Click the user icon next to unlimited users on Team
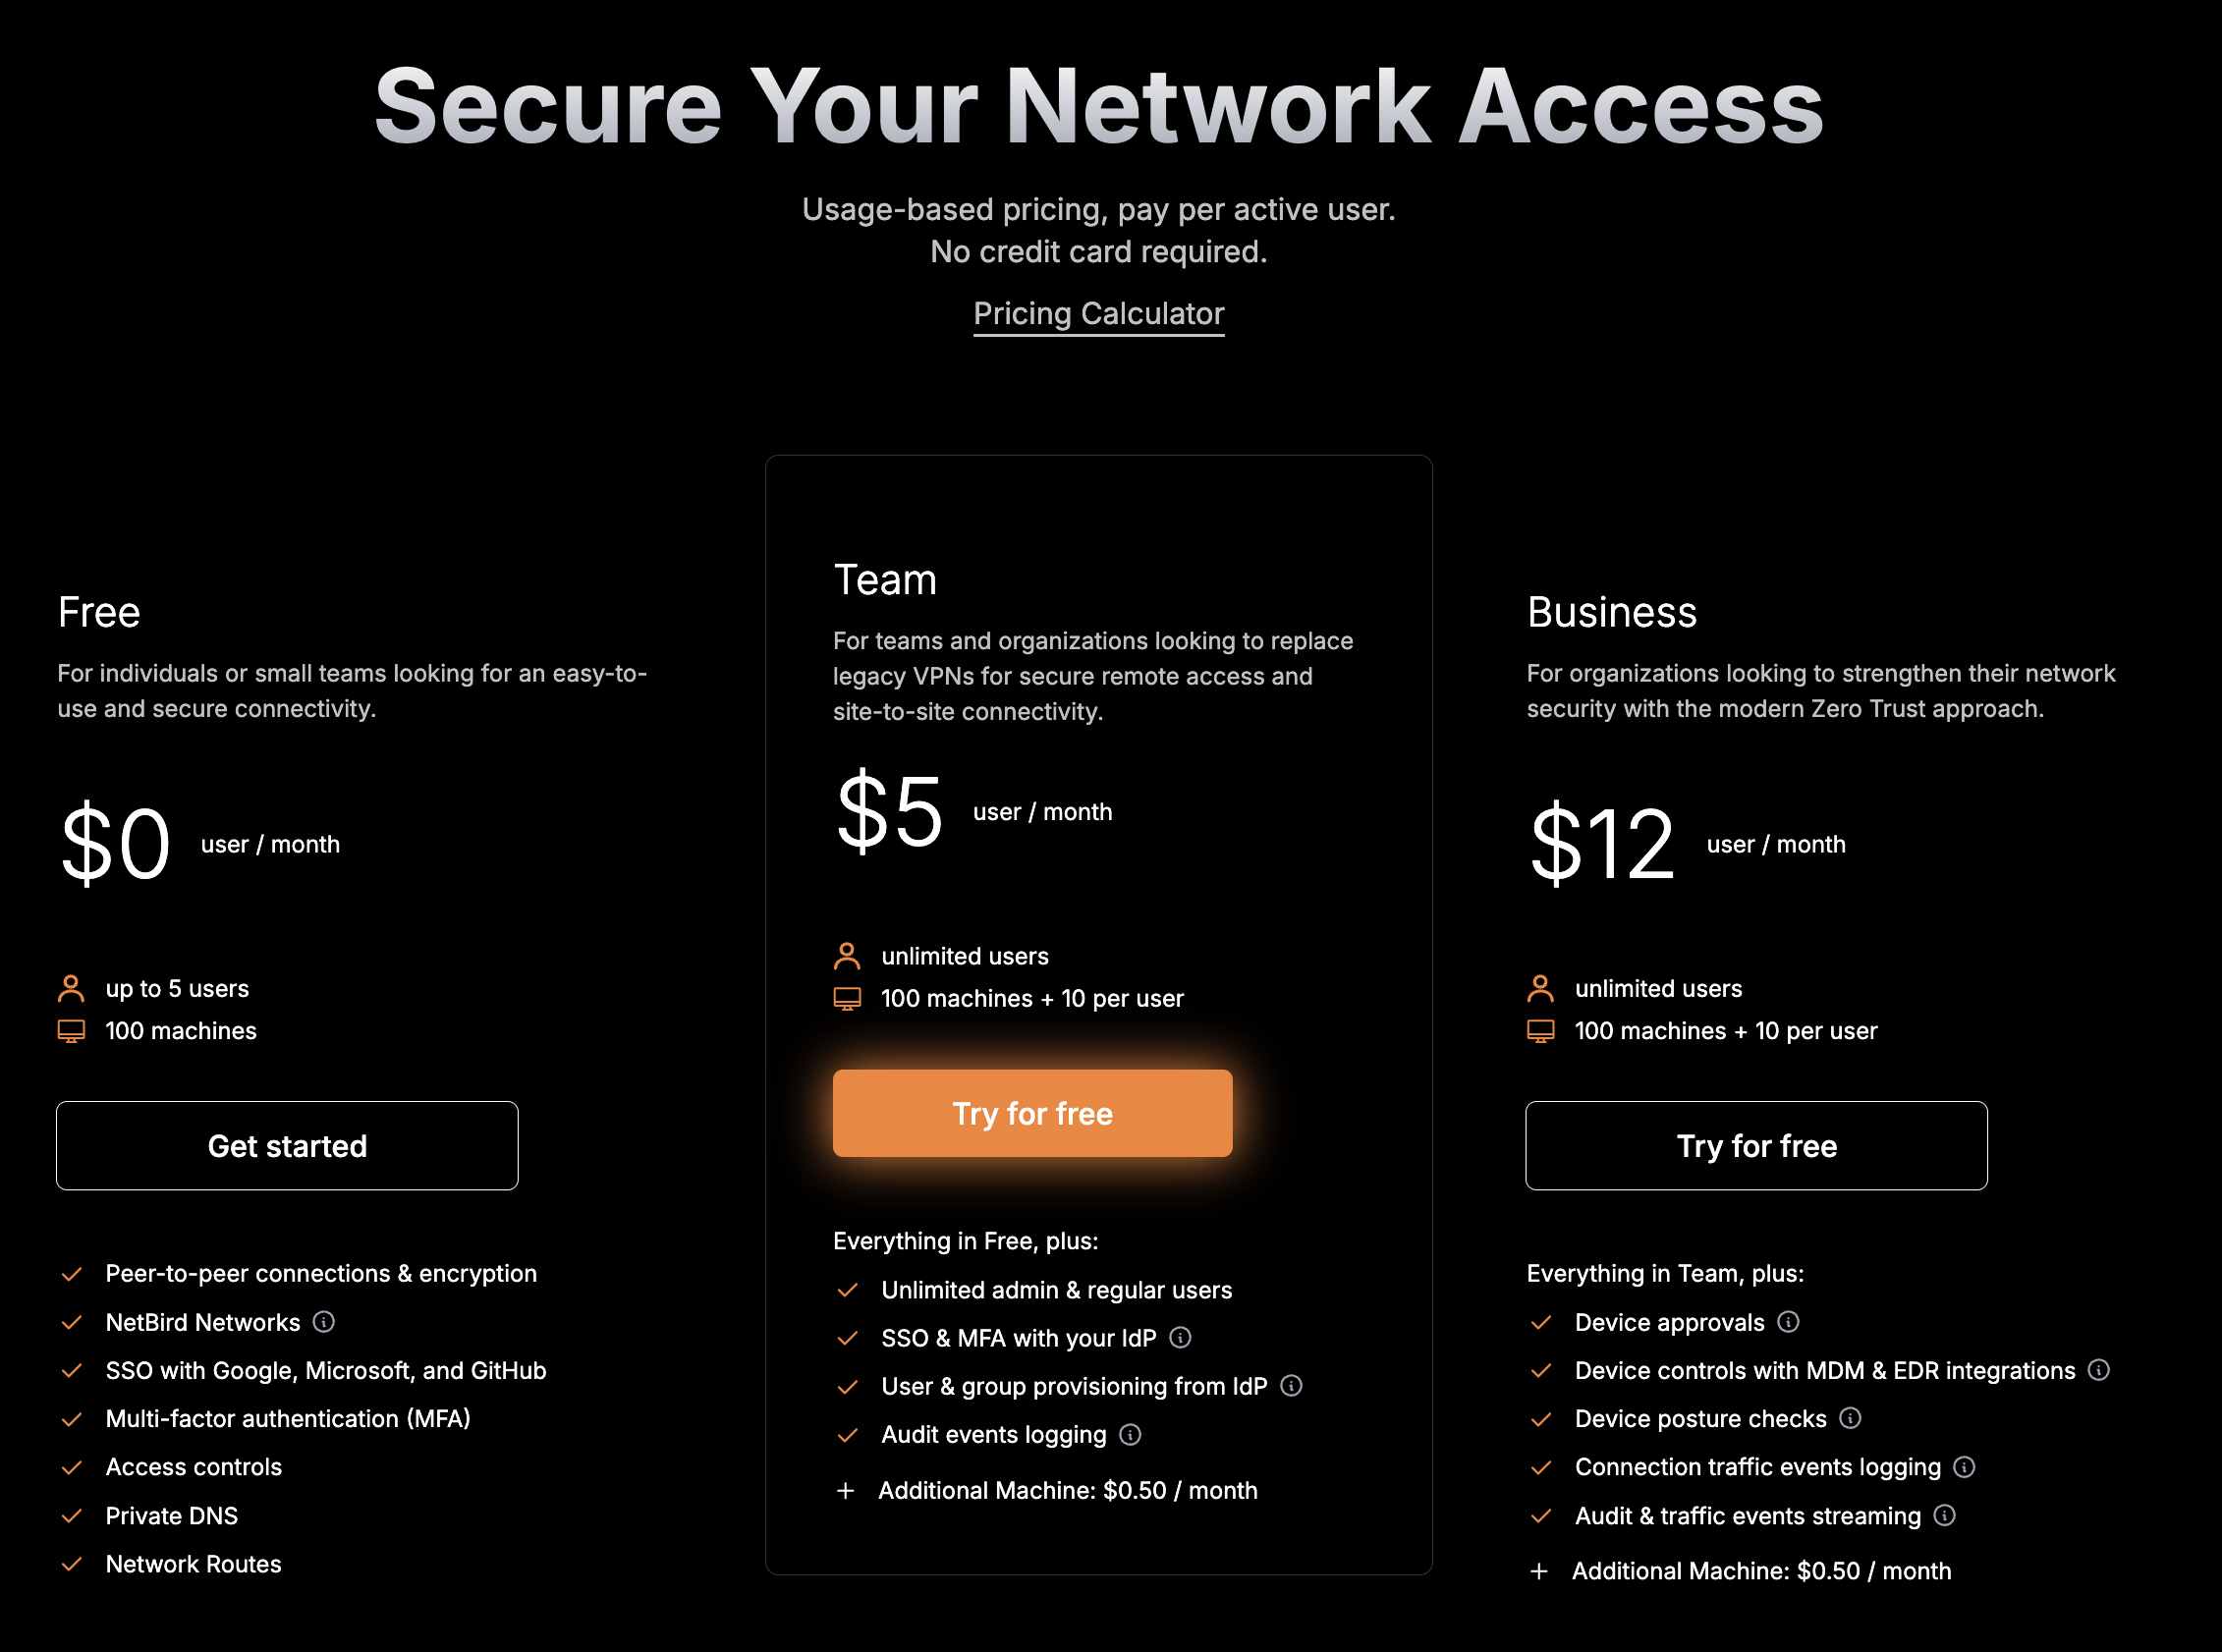Viewport: 2222px width, 1652px height. pyautogui.click(x=847, y=955)
